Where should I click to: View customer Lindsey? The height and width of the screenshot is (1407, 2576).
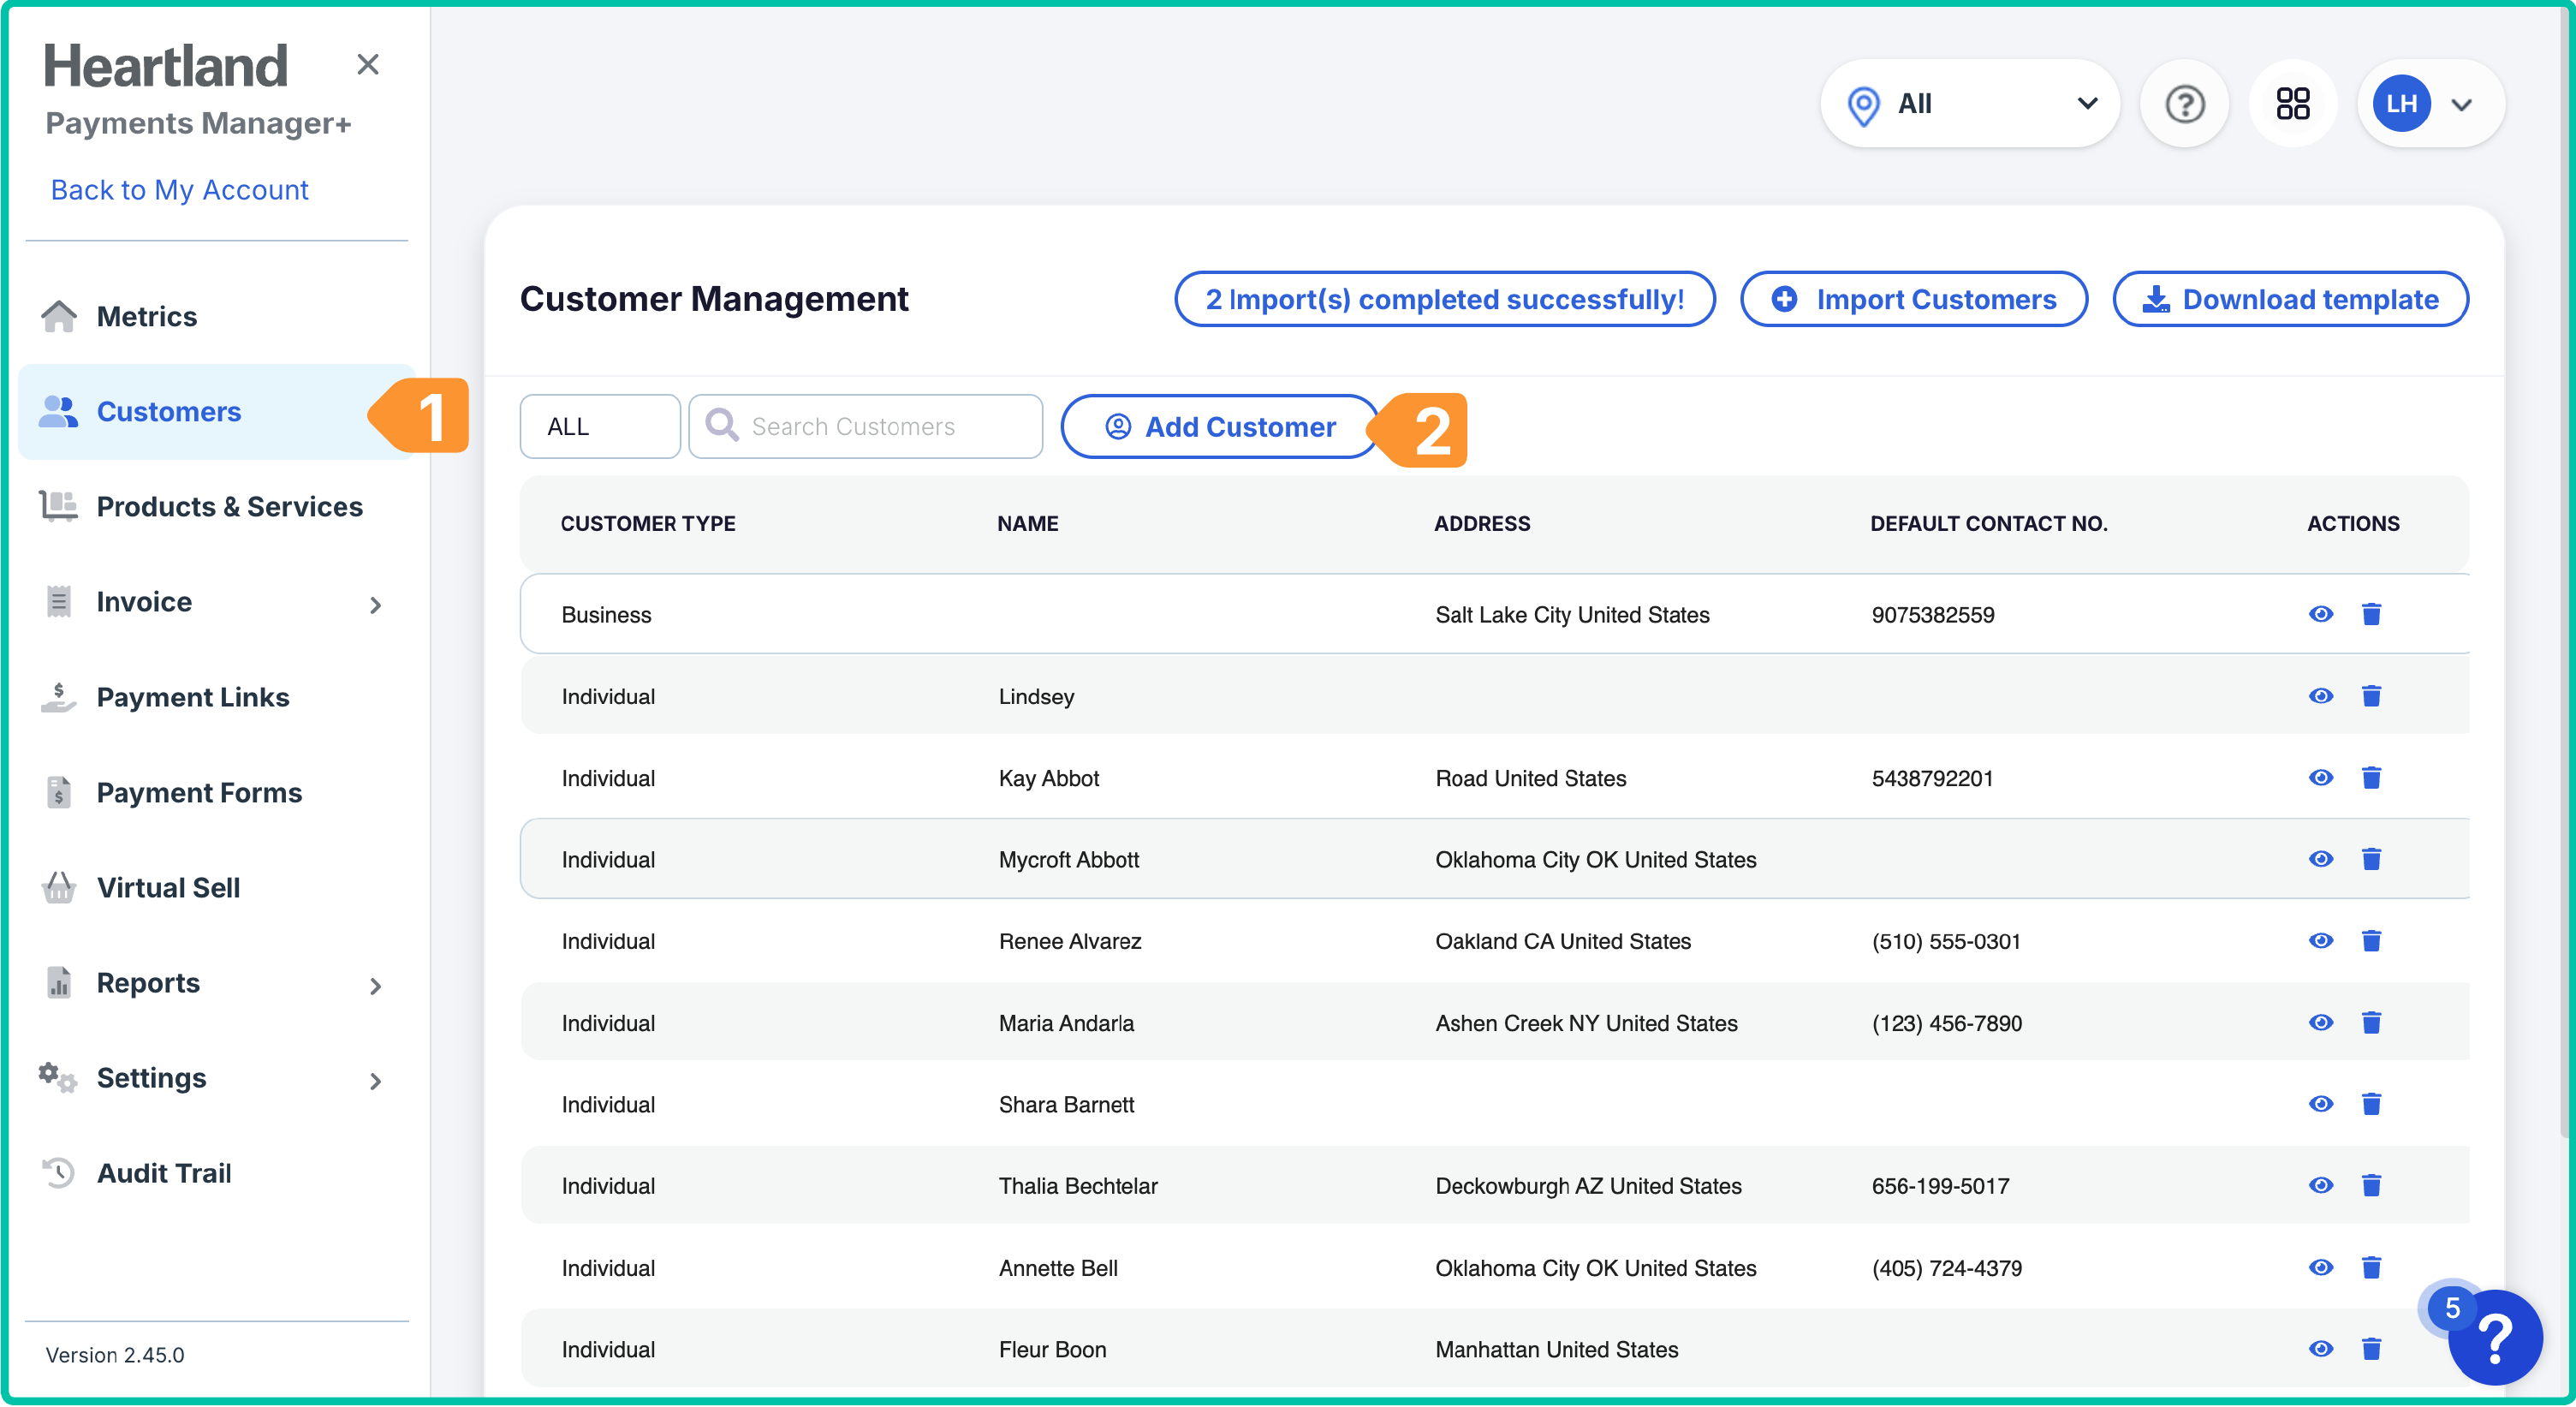(x=2321, y=696)
